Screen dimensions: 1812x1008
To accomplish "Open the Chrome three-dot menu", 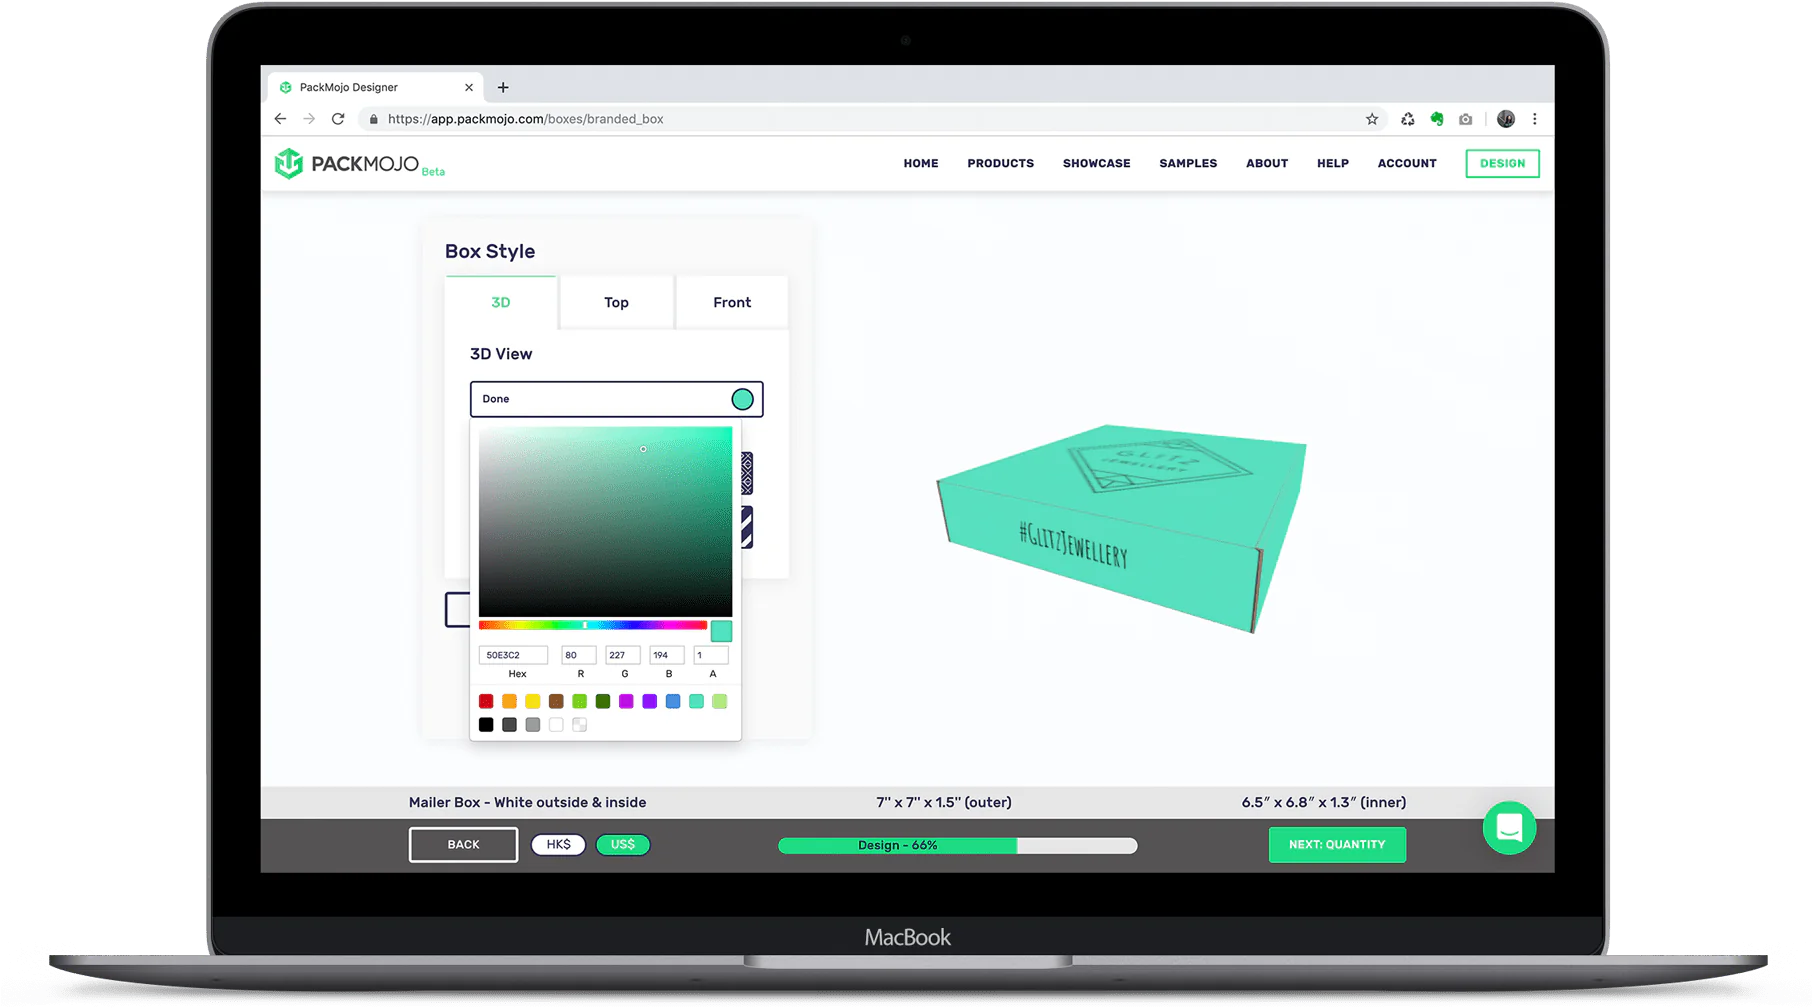I will 1535,119.
